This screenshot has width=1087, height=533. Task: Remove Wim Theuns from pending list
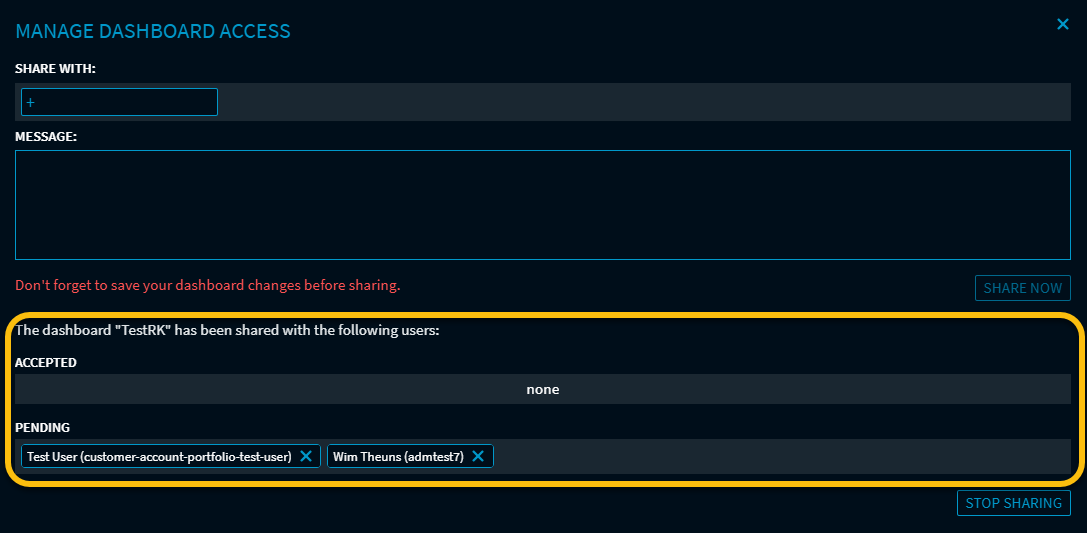pos(478,457)
